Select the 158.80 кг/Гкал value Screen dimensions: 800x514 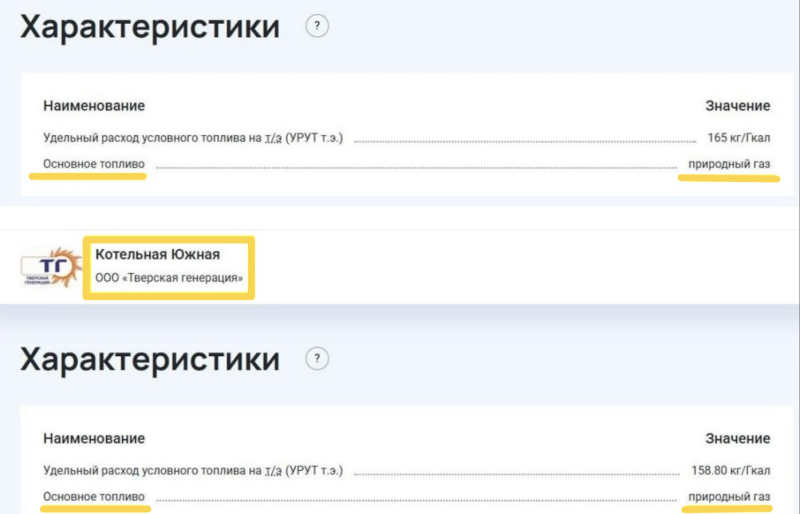click(728, 470)
